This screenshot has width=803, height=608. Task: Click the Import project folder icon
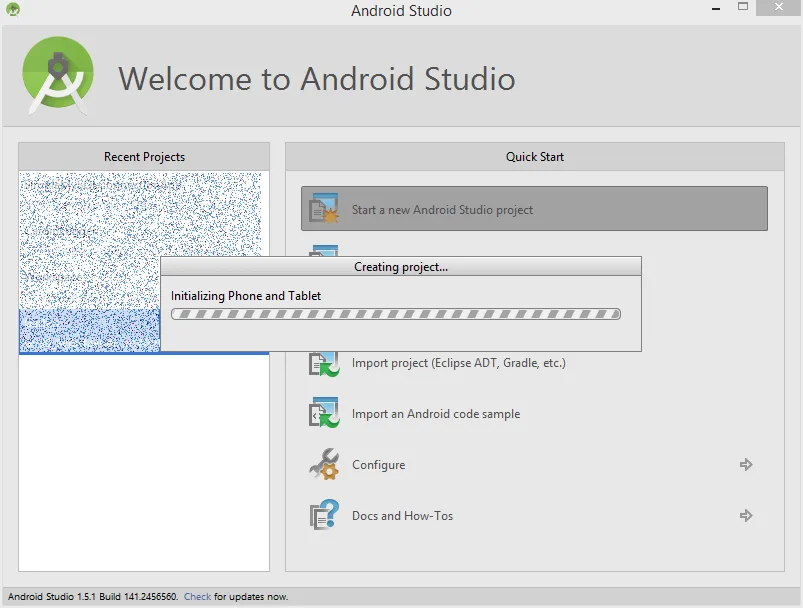tap(324, 362)
